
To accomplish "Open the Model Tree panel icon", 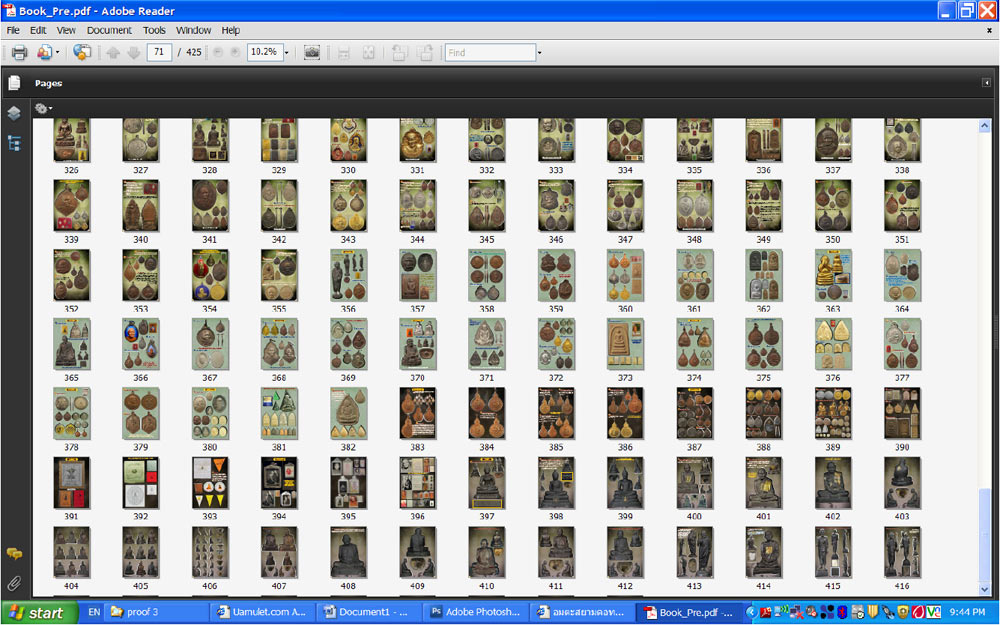I will (14, 143).
